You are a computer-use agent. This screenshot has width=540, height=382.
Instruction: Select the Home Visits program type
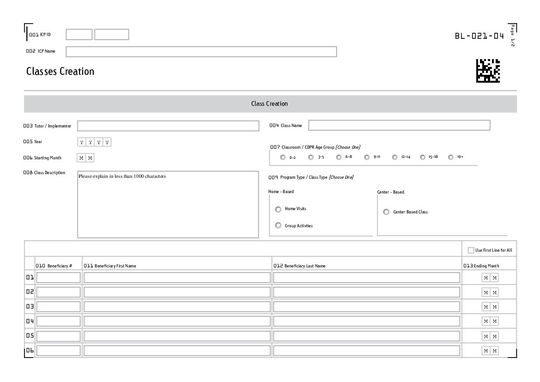click(278, 209)
